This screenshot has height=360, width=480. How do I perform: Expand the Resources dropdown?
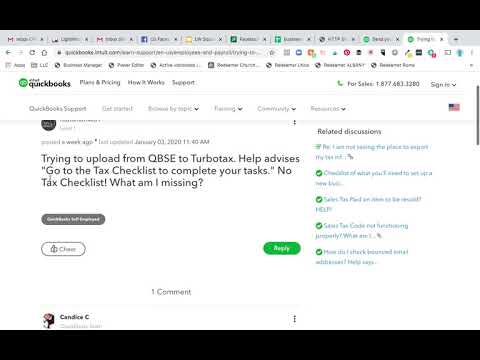pyautogui.click(x=328, y=109)
